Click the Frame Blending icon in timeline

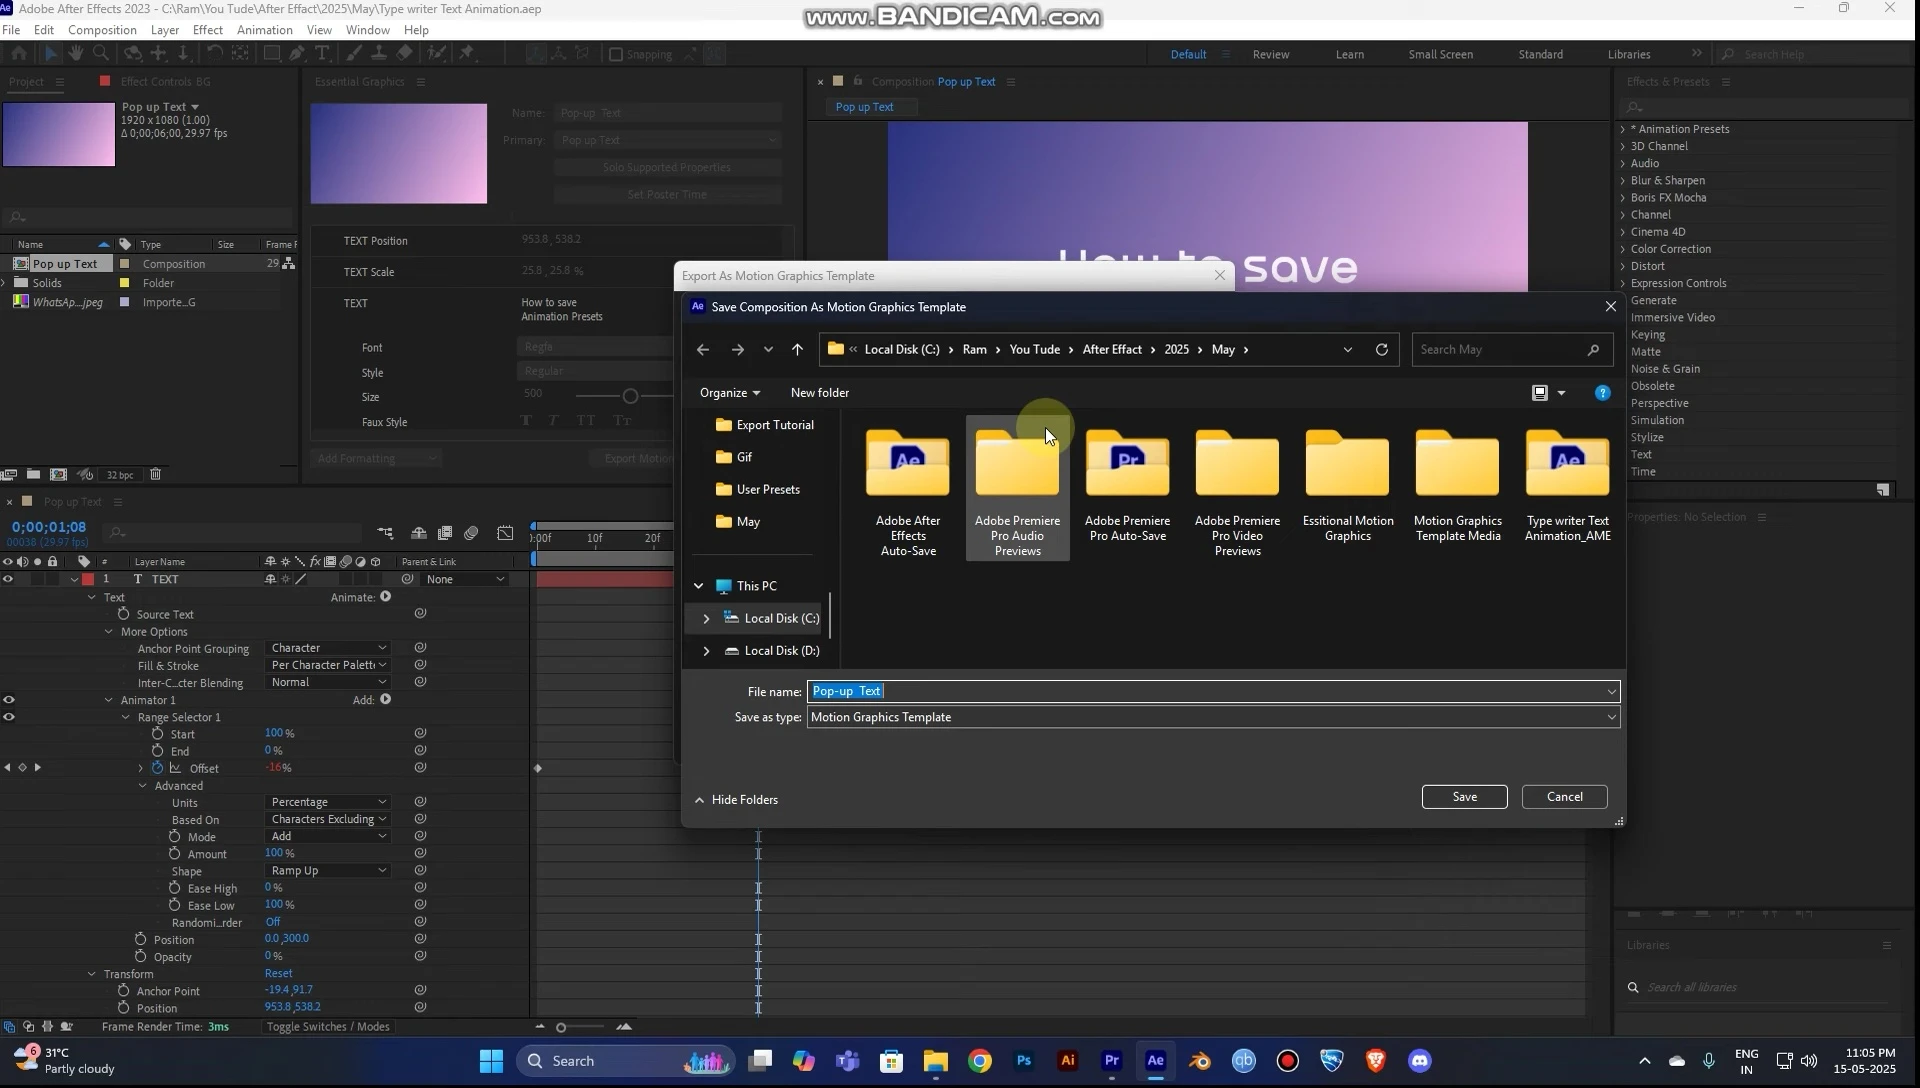click(x=445, y=533)
